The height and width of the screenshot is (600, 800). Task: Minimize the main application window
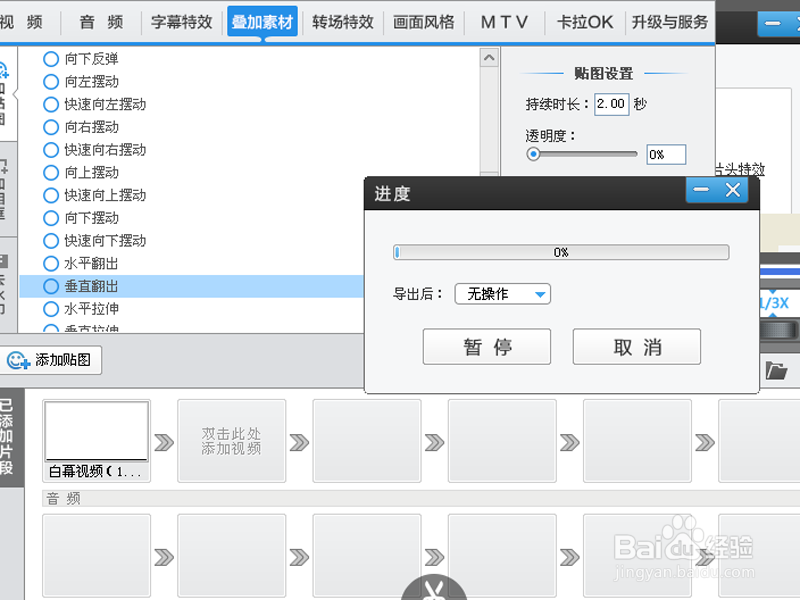(x=772, y=23)
